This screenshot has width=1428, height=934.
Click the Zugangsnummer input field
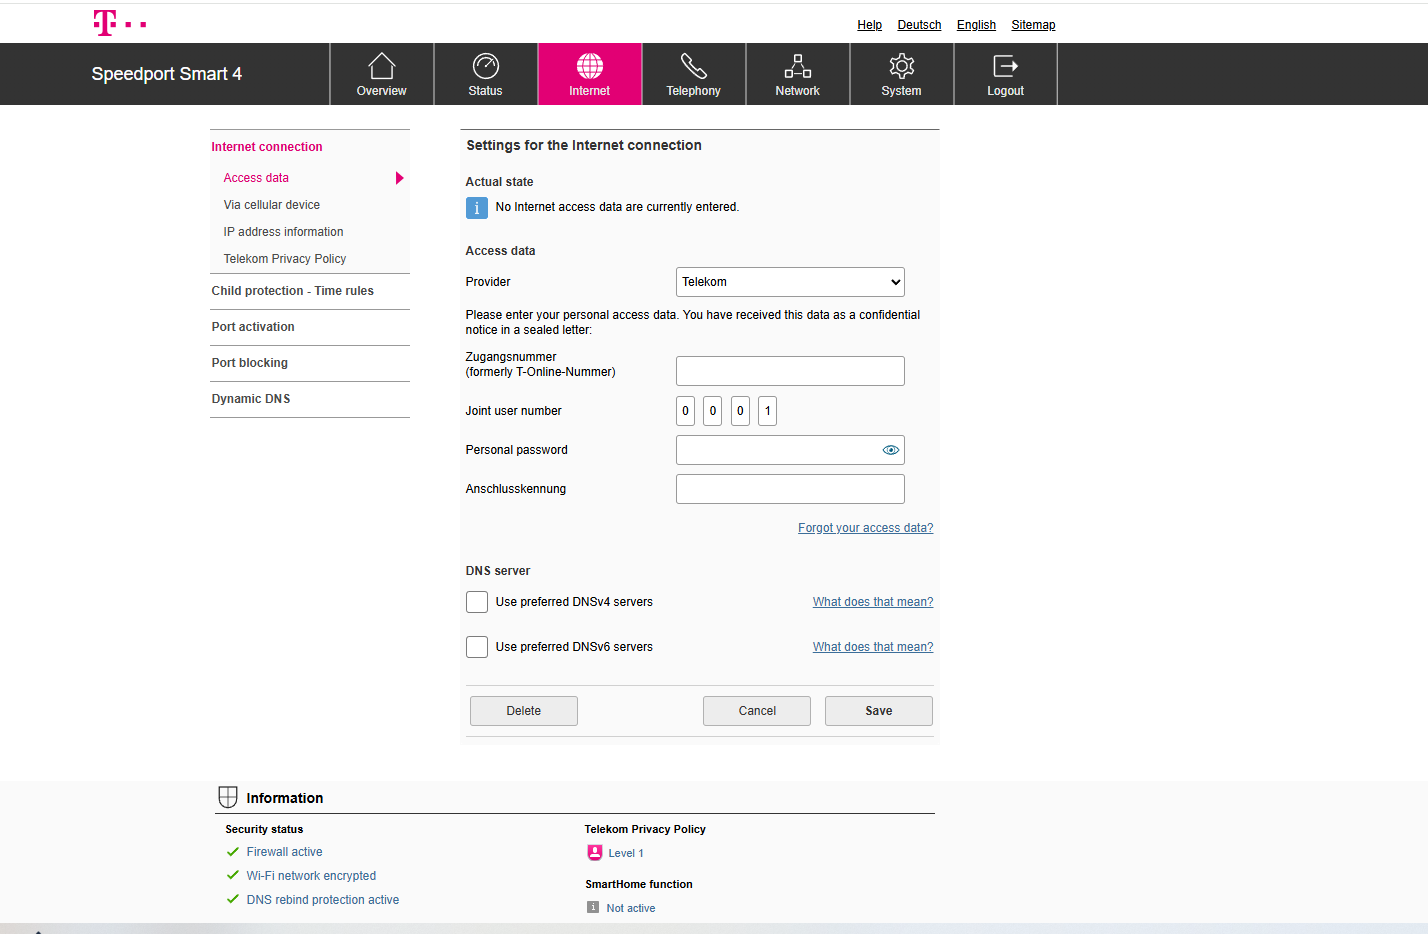pos(790,371)
